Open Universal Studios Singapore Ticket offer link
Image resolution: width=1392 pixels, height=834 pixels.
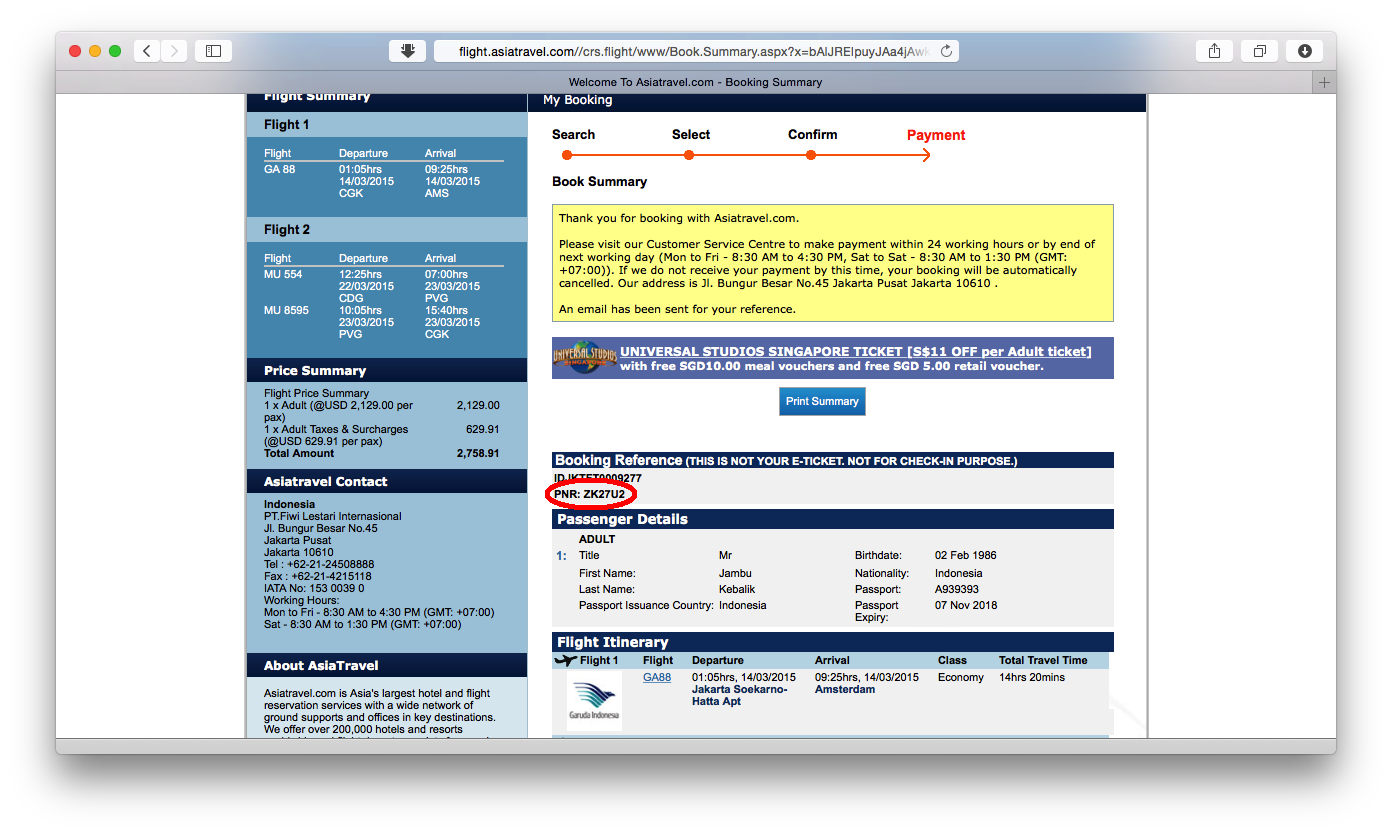855,352
